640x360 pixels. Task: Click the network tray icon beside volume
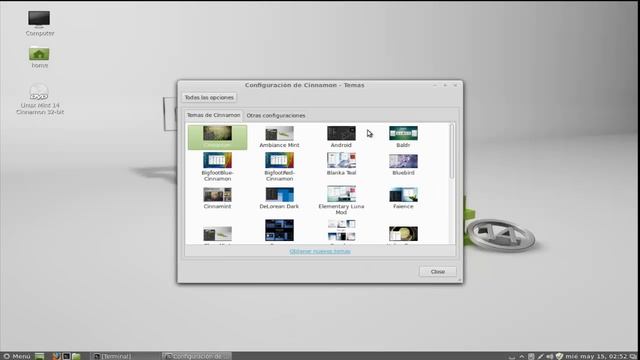540,356
